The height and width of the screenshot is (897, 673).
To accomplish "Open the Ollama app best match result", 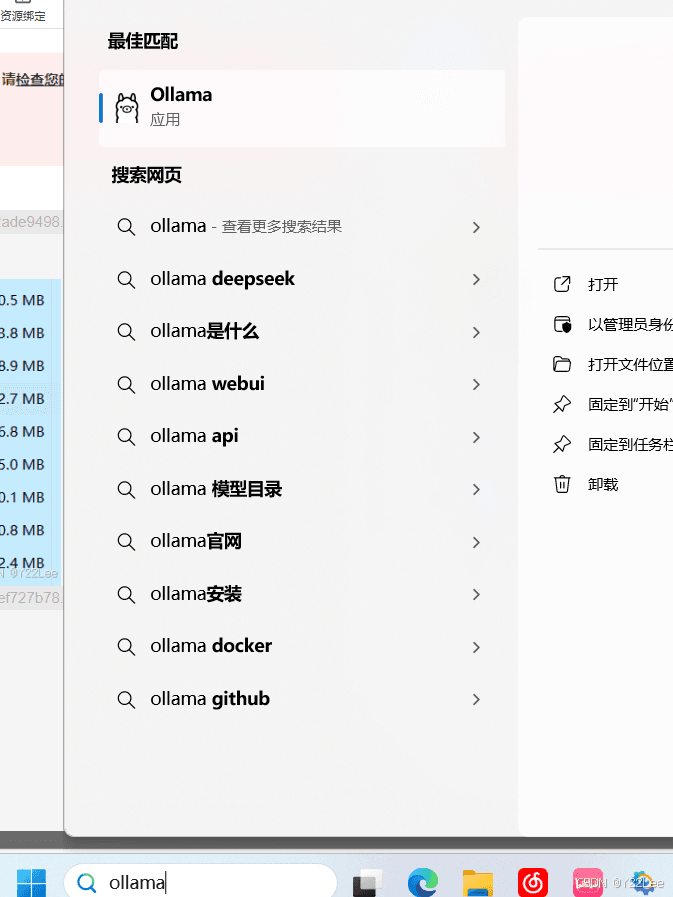I will pos(302,108).
